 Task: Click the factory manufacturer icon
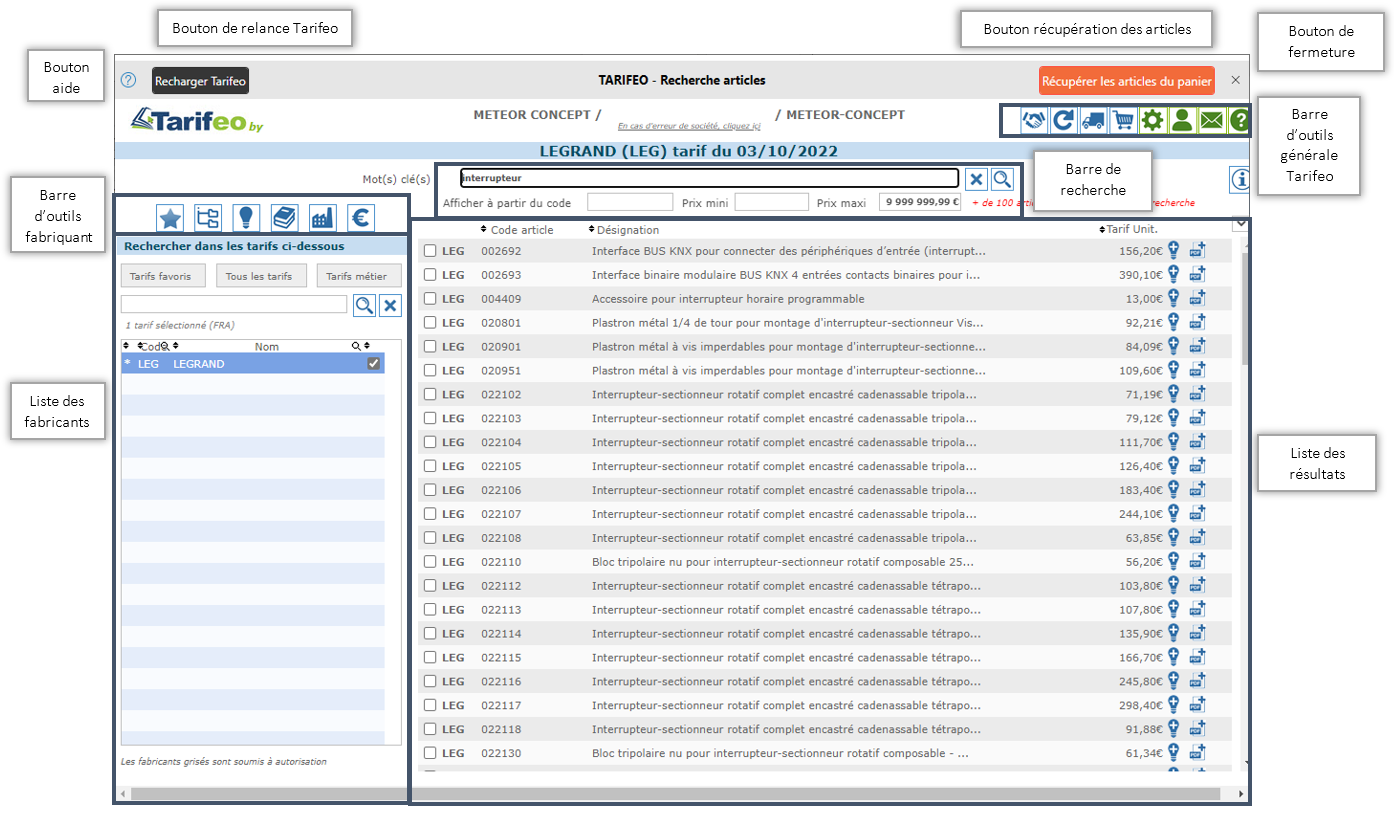322,217
